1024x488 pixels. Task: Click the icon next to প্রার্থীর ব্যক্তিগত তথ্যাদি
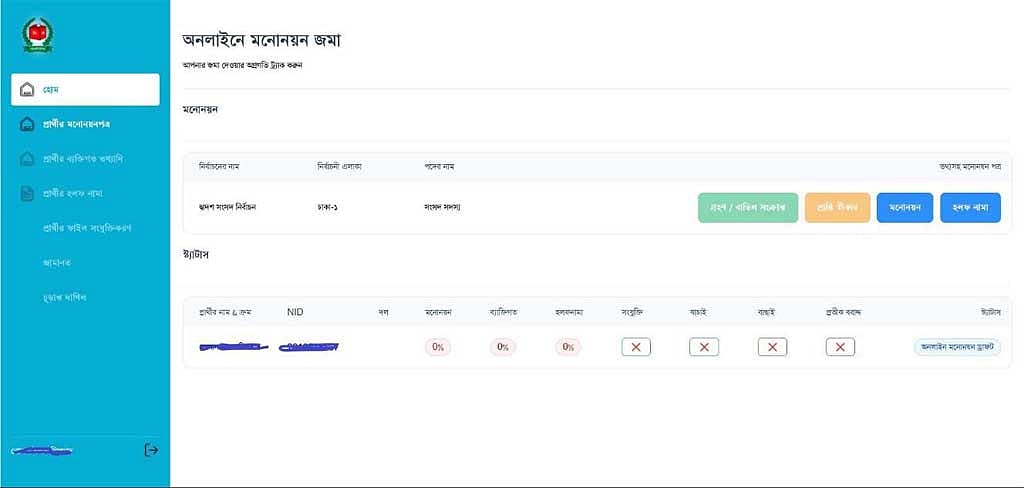click(x=27, y=159)
